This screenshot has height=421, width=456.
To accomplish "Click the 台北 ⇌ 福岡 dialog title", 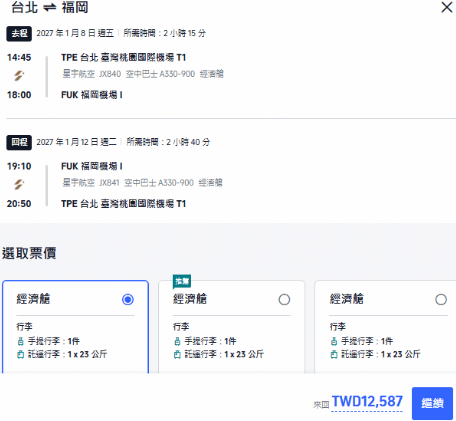I will coord(50,7).
